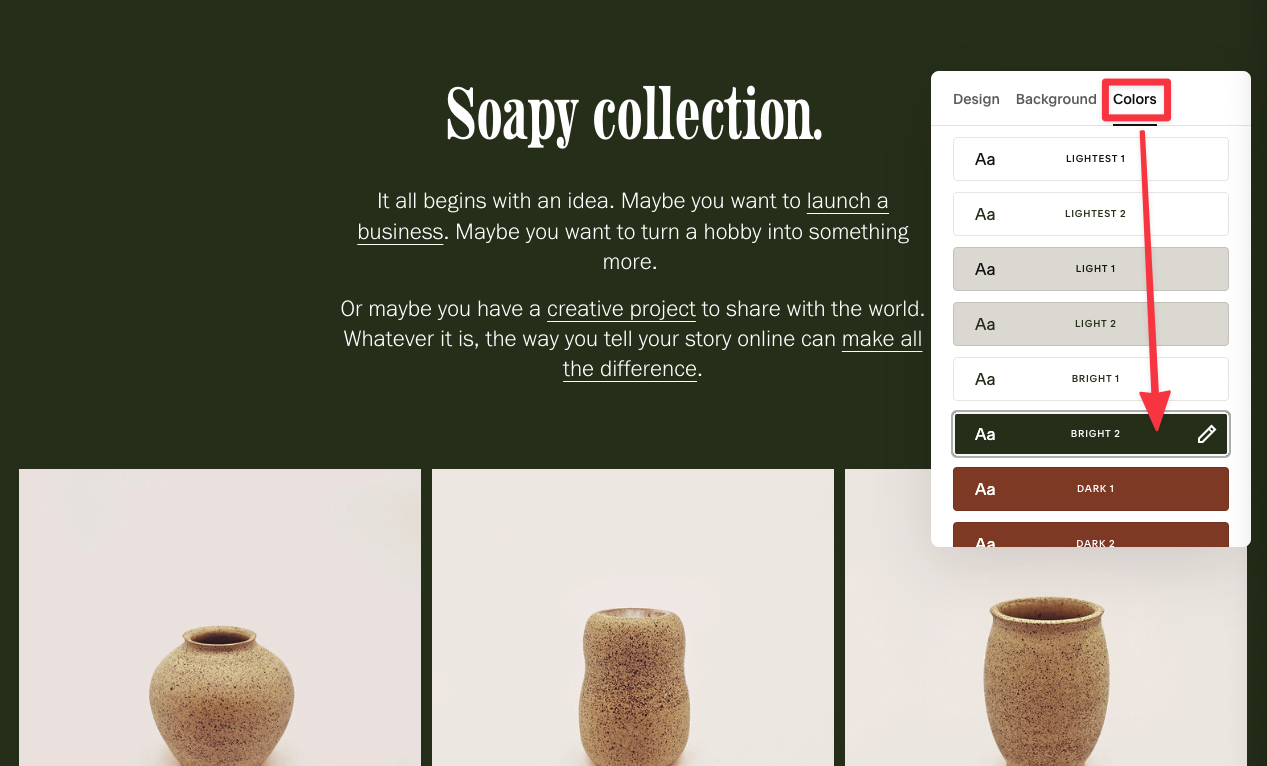
Task: Choose the Lightest 1 color theme
Action: click(x=1091, y=159)
